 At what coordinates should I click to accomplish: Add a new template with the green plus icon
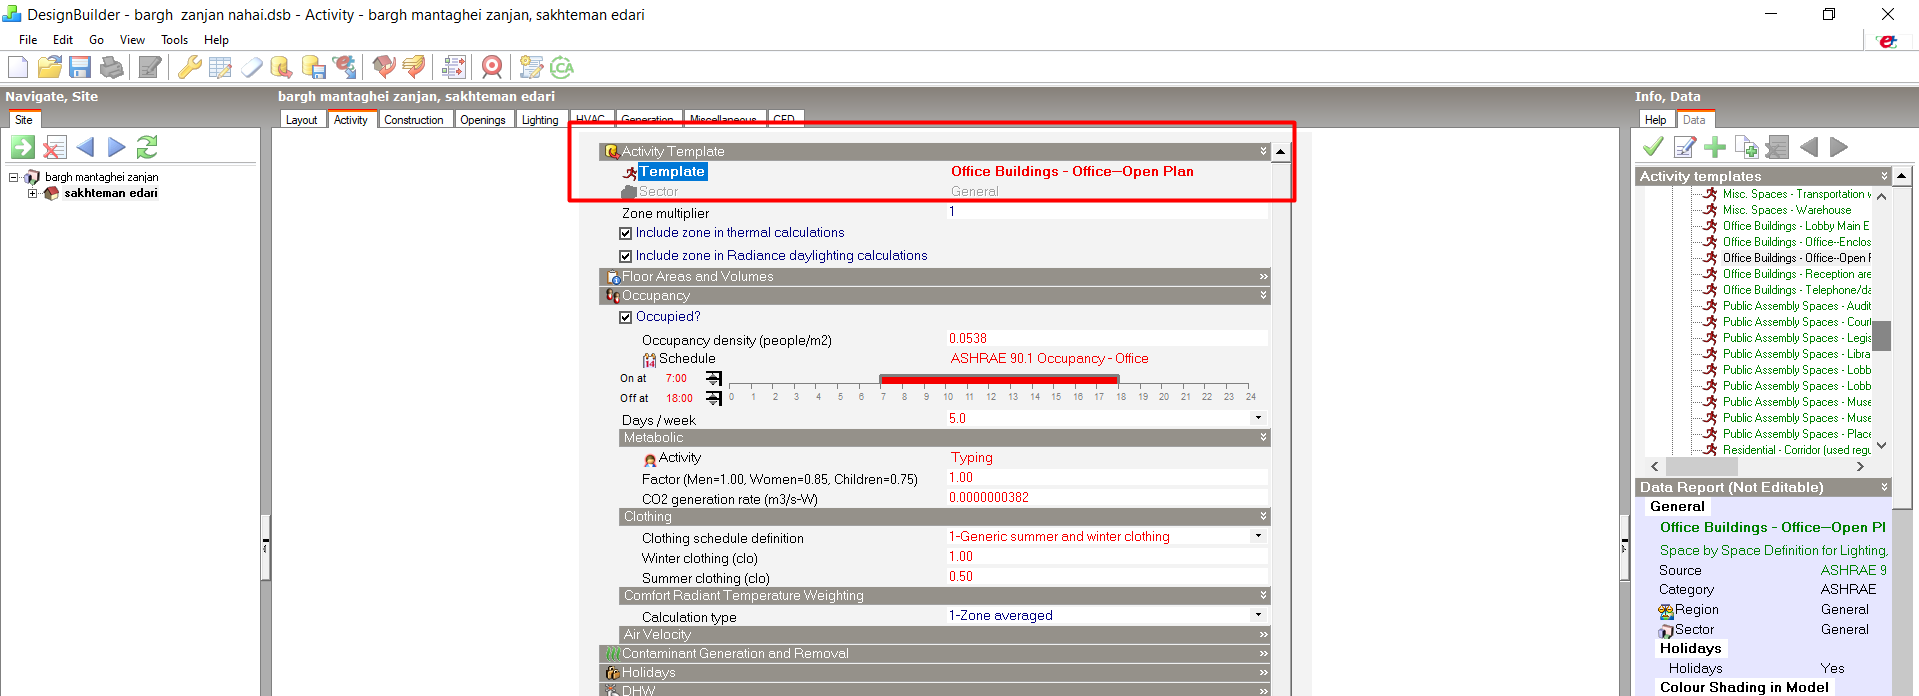(x=1716, y=147)
